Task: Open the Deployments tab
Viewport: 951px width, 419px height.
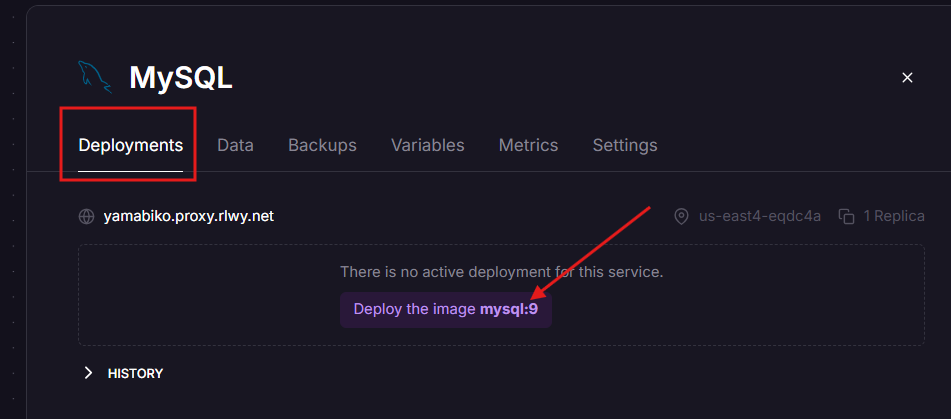Action: 130,146
